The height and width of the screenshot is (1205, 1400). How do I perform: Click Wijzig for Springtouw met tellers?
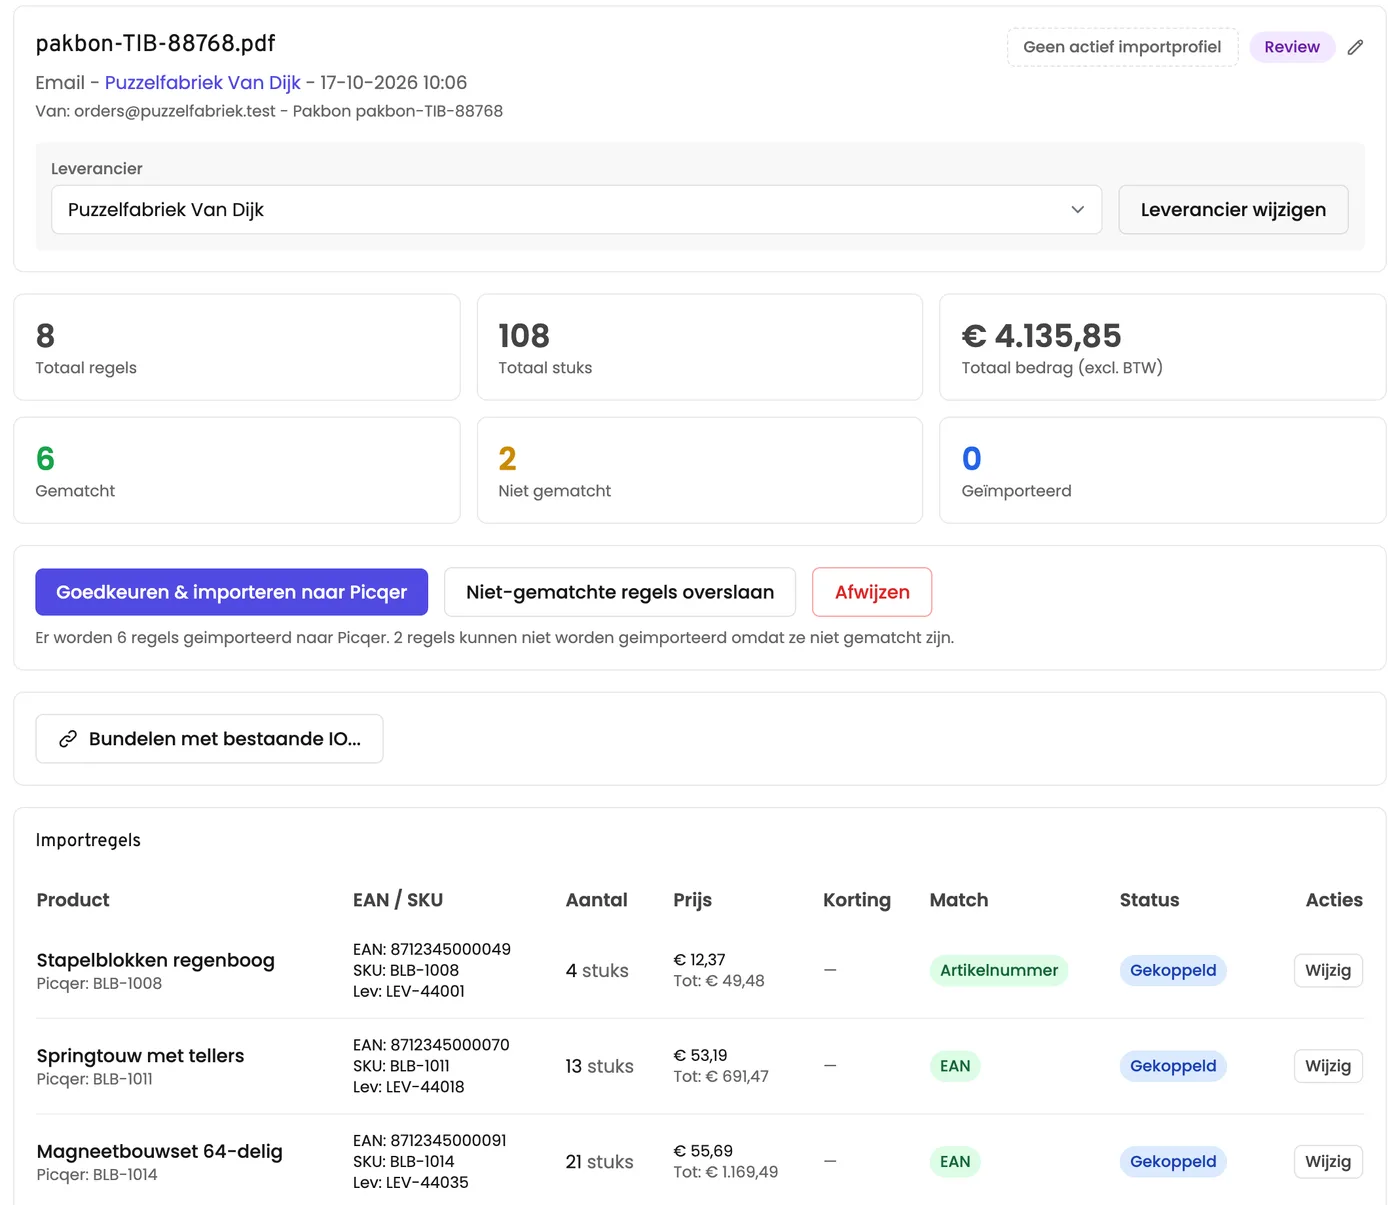coord(1328,1066)
